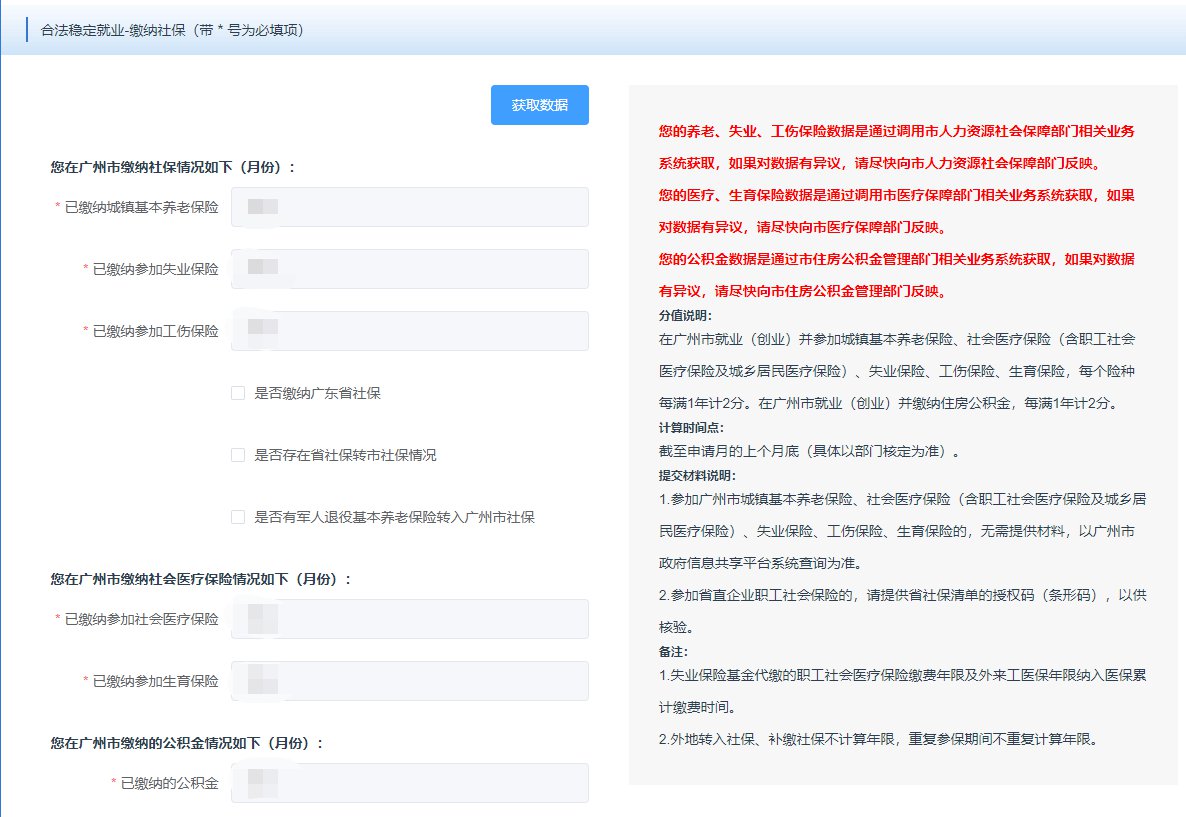Click the 备注 heading in the info panel
The image size is (1186, 817).
point(672,652)
